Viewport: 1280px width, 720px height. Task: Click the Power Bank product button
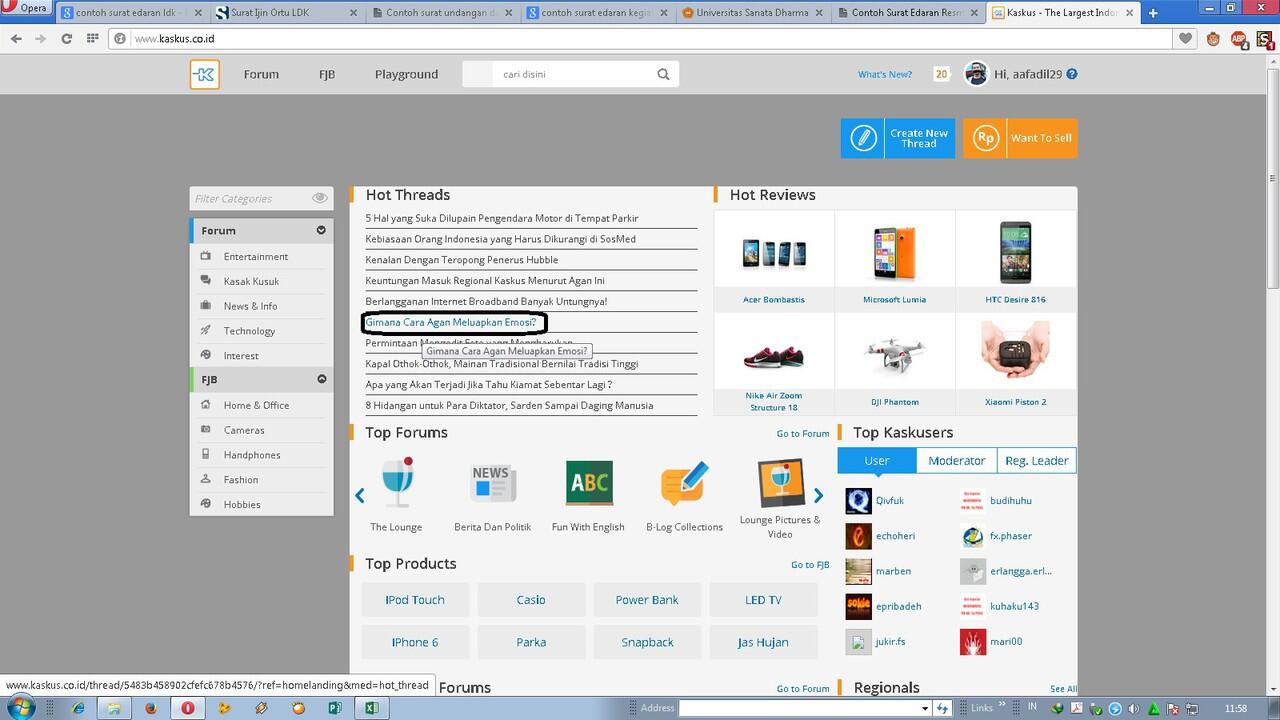click(x=647, y=600)
